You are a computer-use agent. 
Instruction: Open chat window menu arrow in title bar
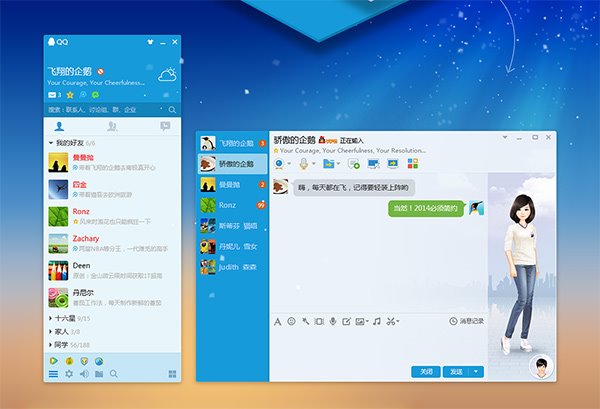point(505,137)
